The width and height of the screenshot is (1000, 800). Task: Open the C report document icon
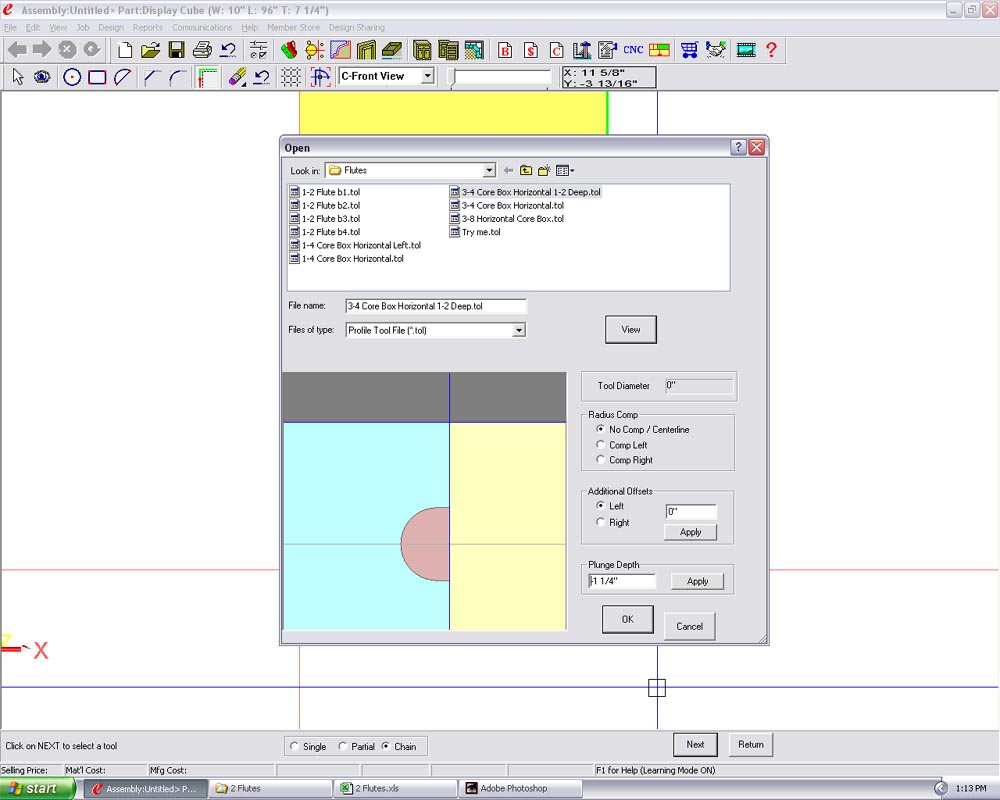[x=556, y=50]
